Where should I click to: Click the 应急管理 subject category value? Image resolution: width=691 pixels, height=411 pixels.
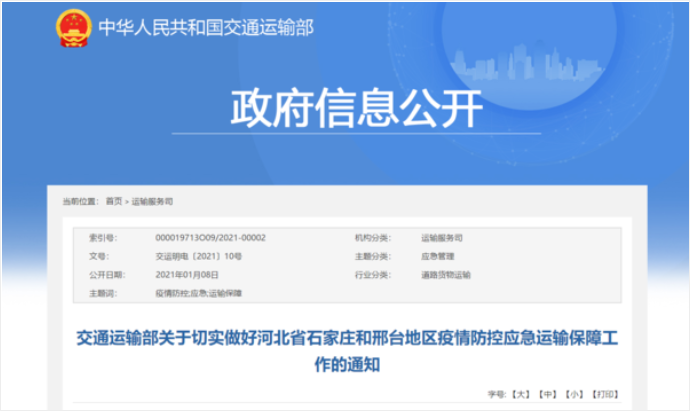point(437,256)
